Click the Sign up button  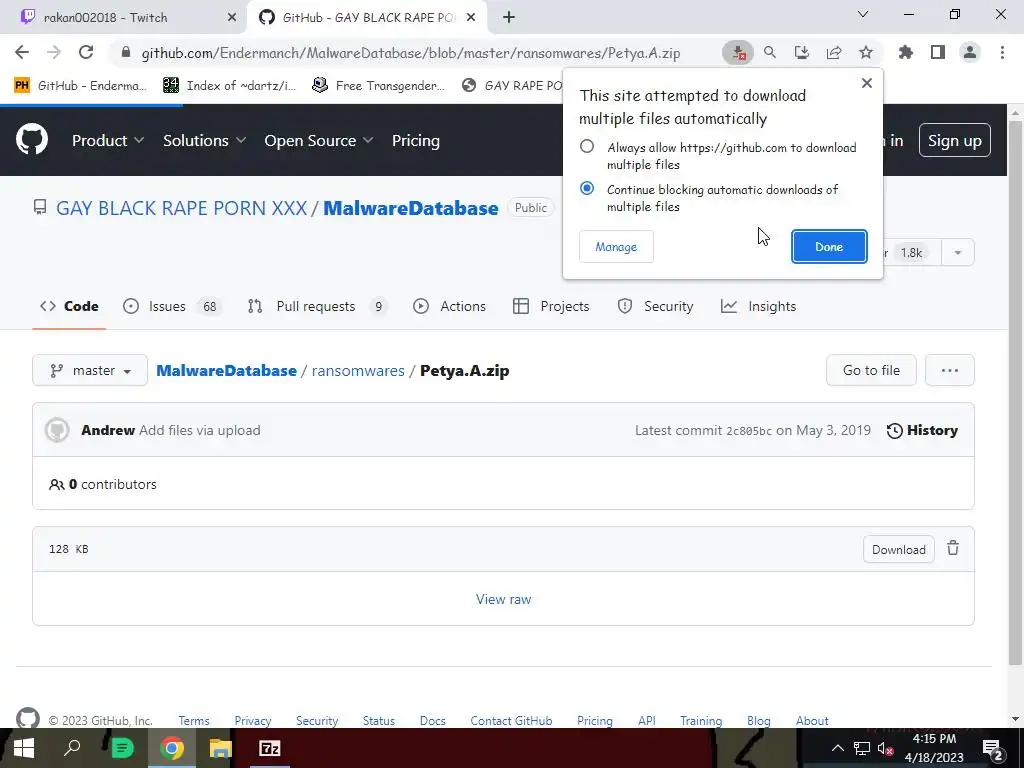click(x=954, y=140)
